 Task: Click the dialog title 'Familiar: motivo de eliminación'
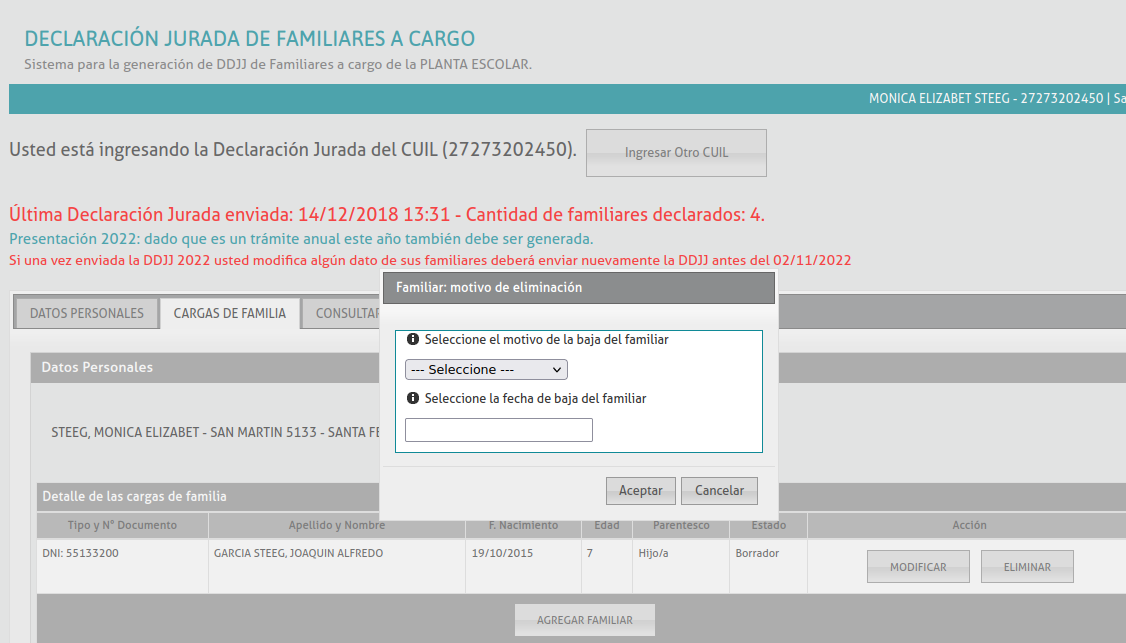tap(489, 287)
